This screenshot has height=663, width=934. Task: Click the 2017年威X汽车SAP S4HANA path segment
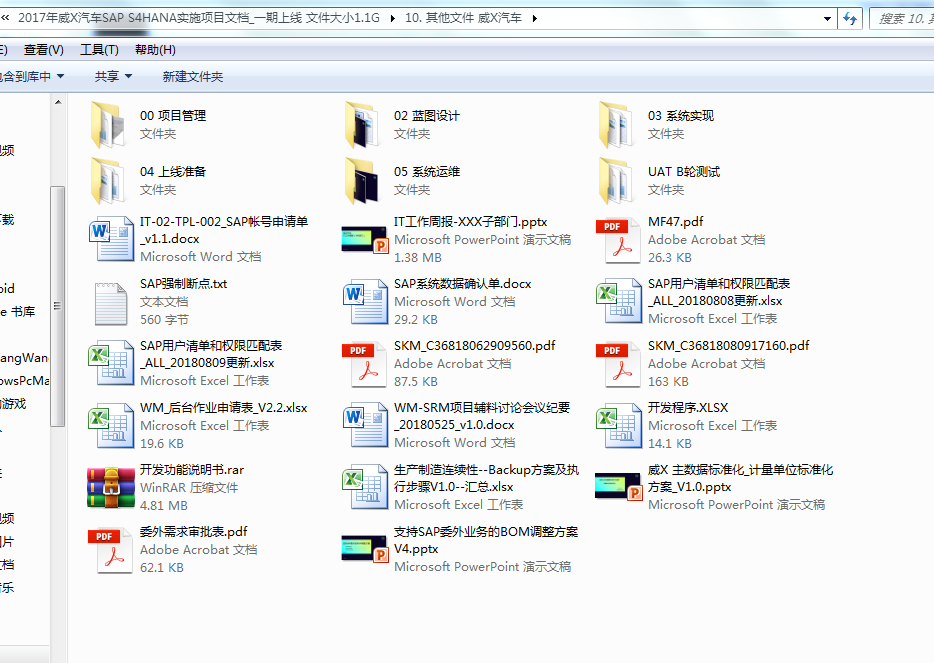click(x=198, y=18)
